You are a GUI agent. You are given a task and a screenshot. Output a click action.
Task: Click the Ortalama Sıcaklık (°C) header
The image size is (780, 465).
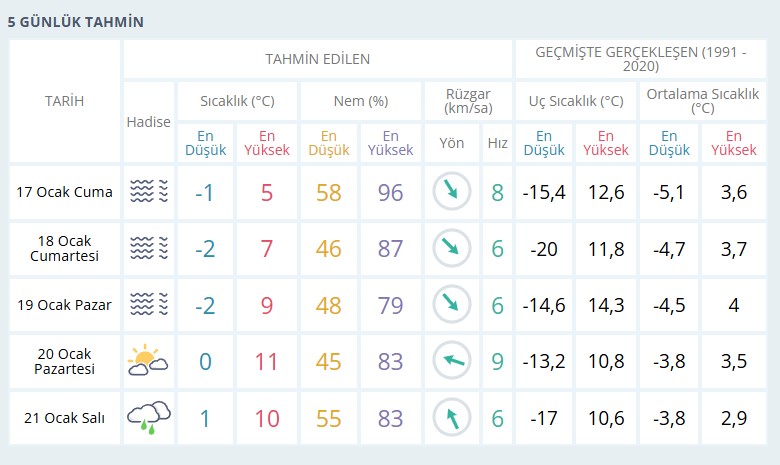tap(702, 101)
